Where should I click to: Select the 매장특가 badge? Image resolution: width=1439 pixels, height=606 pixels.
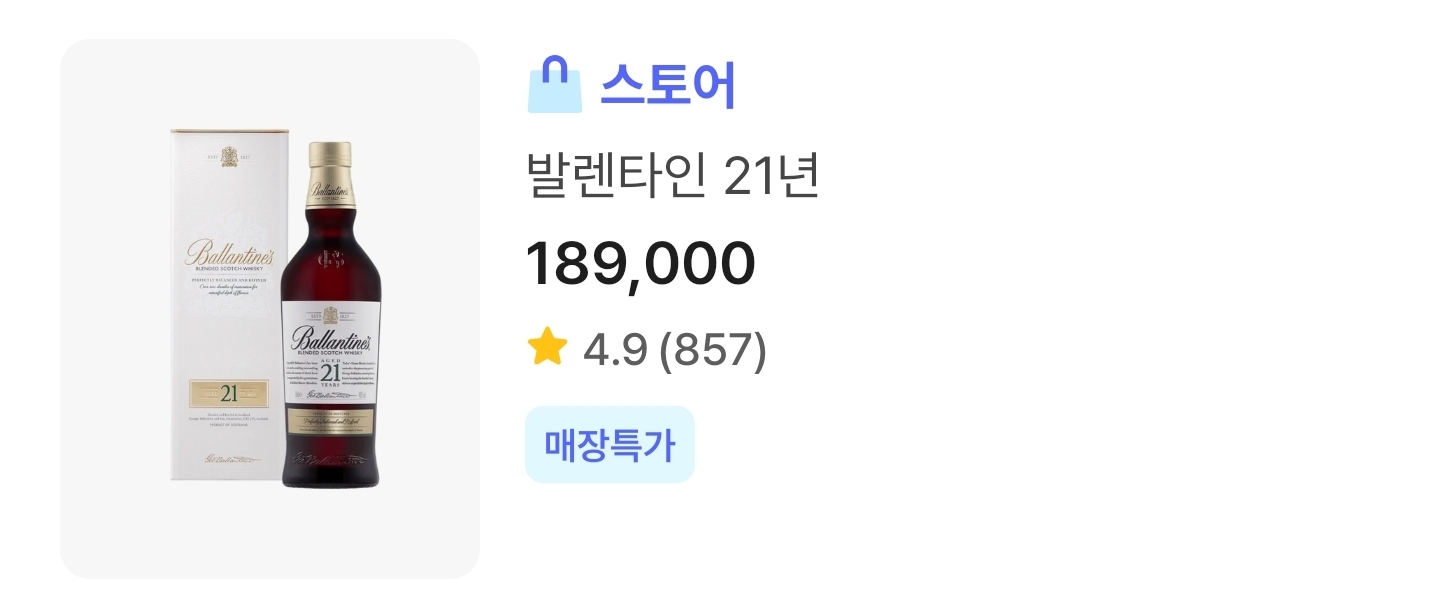pos(609,445)
